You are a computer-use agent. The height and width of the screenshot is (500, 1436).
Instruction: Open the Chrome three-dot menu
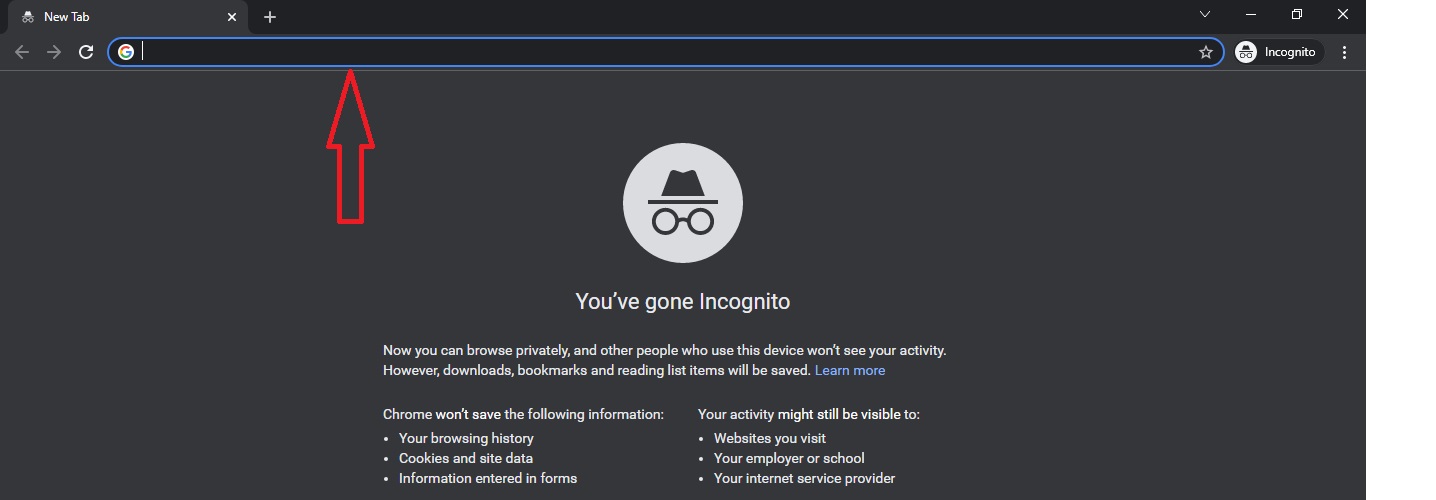point(1344,52)
